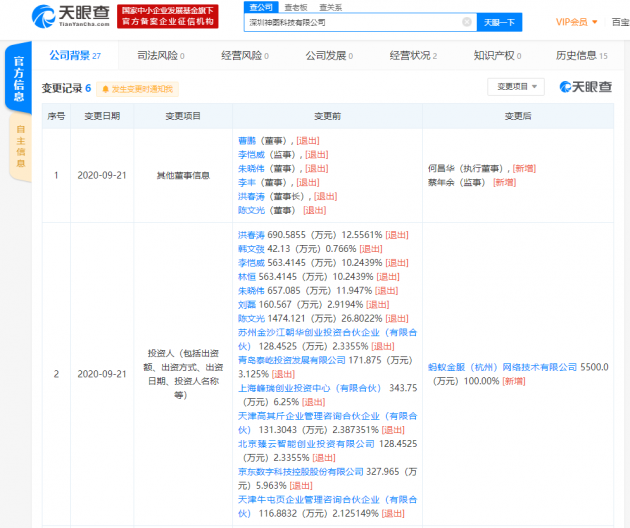630x528 pixels.
Task: Open the Tianyancha logo homepage
Action: pyautogui.click(x=71, y=16)
